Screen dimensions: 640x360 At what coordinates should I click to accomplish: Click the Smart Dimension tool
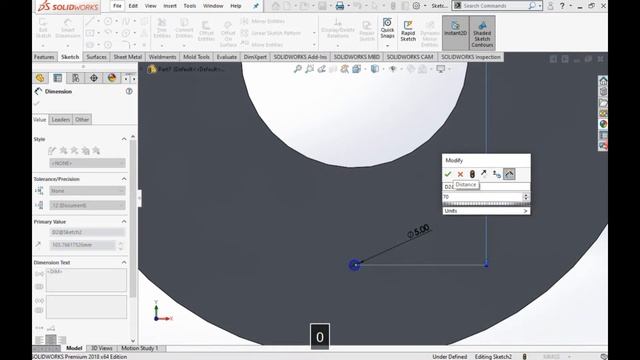pyautogui.click(x=68, y=29)
